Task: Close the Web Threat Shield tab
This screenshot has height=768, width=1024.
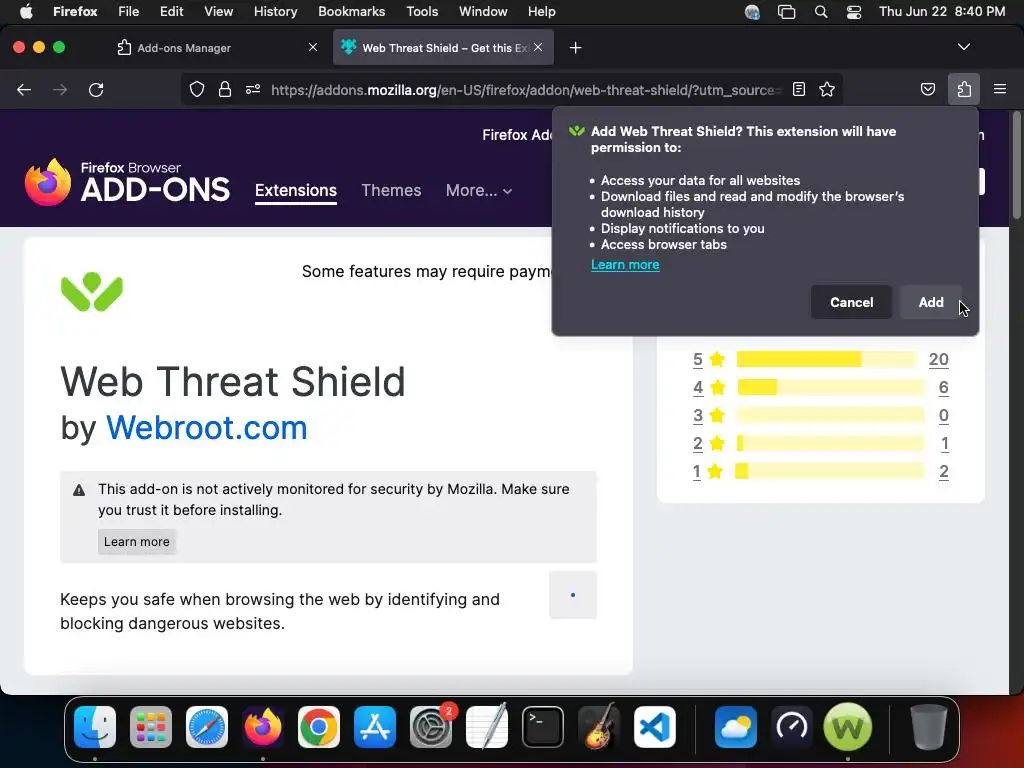Action: point(537,47)
